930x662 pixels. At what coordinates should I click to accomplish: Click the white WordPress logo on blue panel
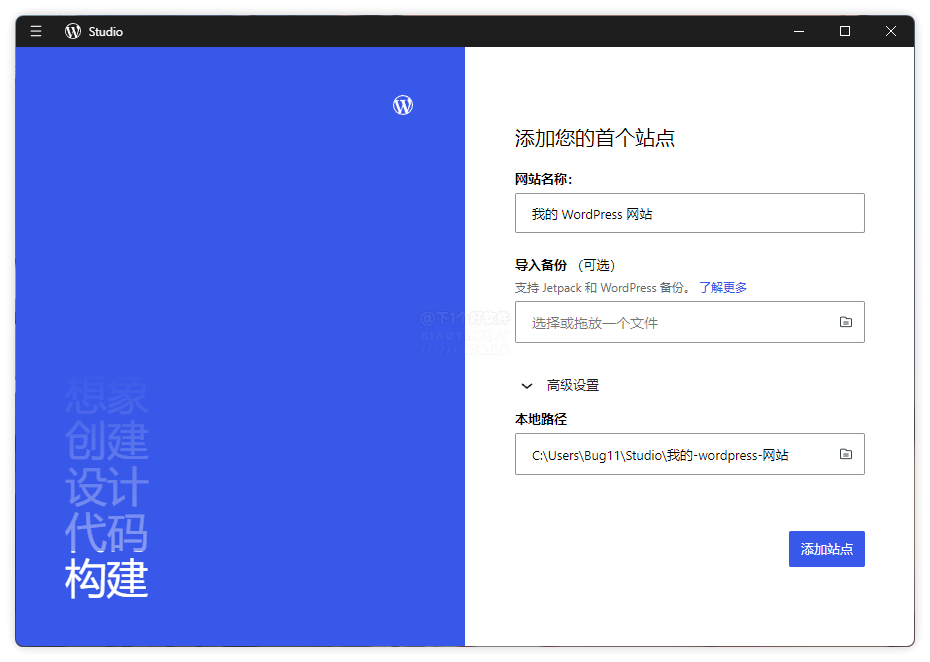pos(403,105)
